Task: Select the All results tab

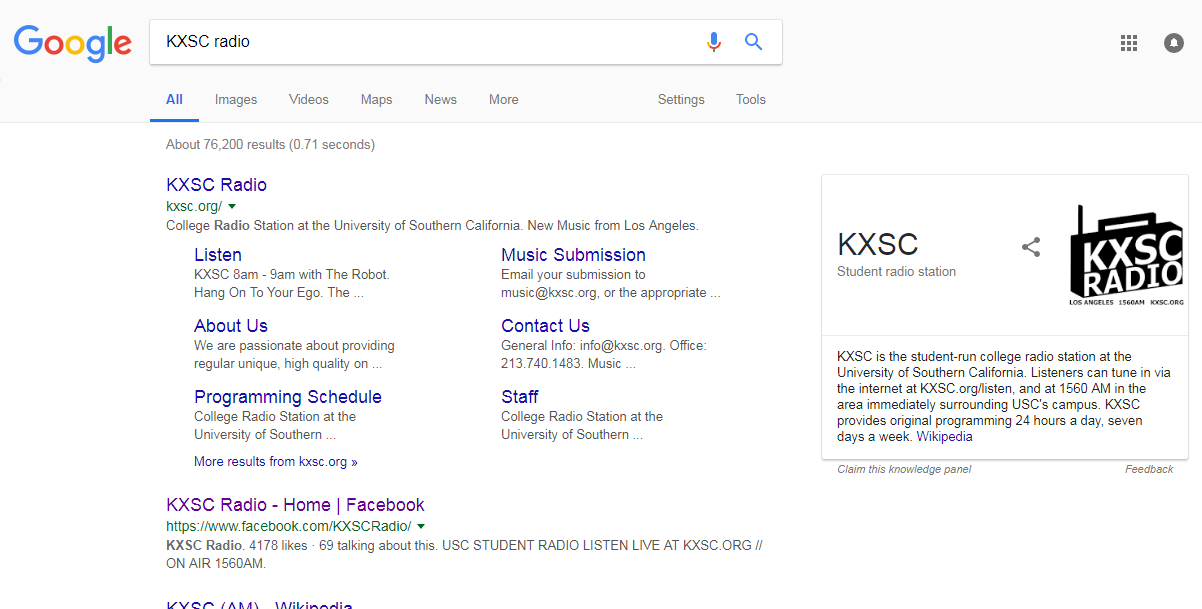Action: [x=174, y=100]
